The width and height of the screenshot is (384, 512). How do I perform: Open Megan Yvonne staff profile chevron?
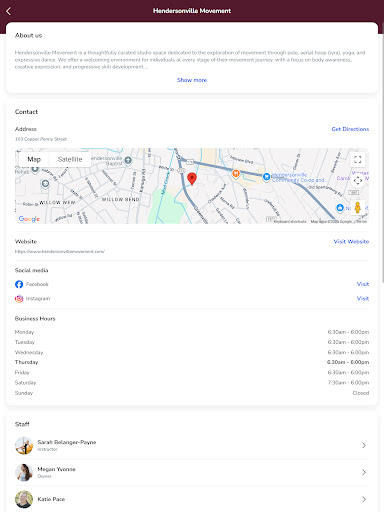[x=364, y=472]
